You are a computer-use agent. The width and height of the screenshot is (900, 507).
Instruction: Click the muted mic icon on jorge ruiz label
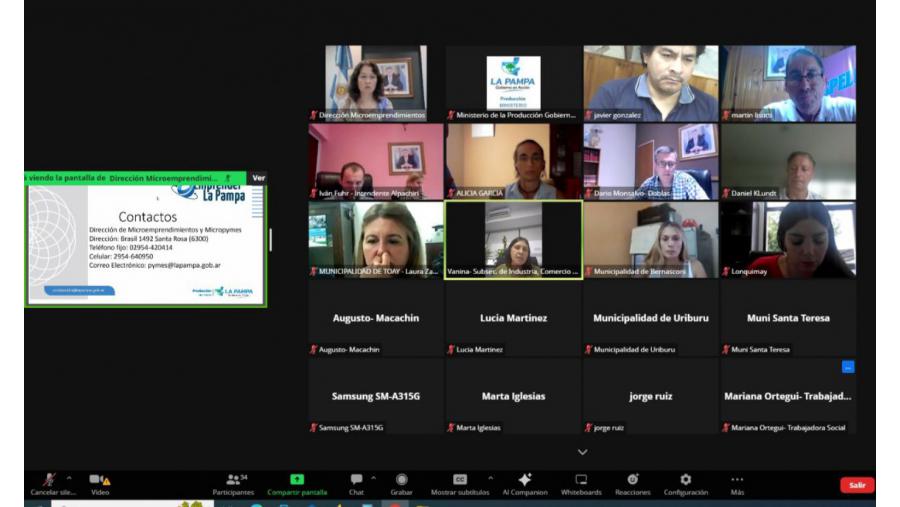pyautogui.click(x=588, y=427)
